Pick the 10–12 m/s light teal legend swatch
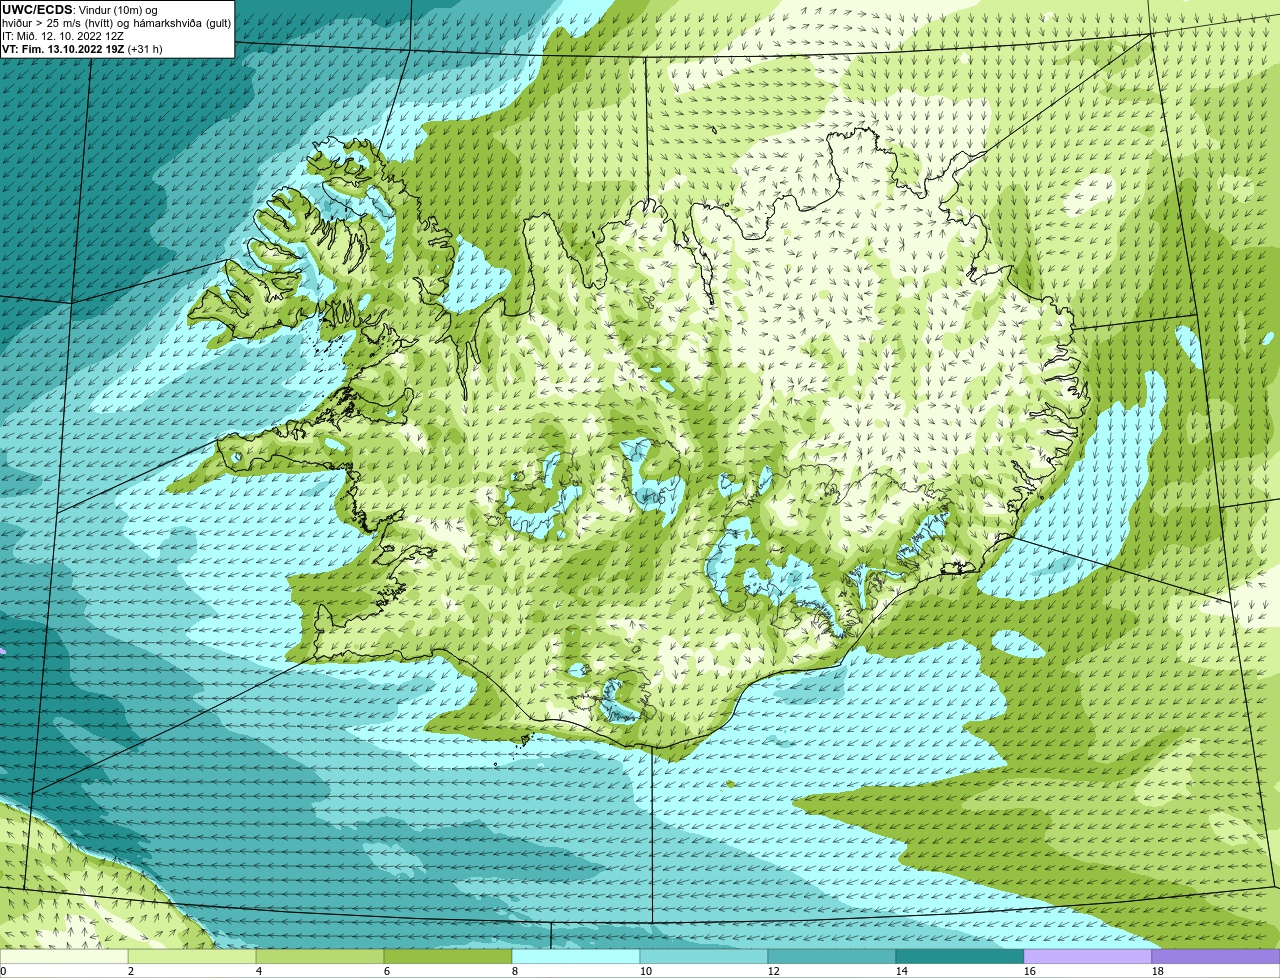Viewport: 1280px width, 978px height. click(704, 957)
